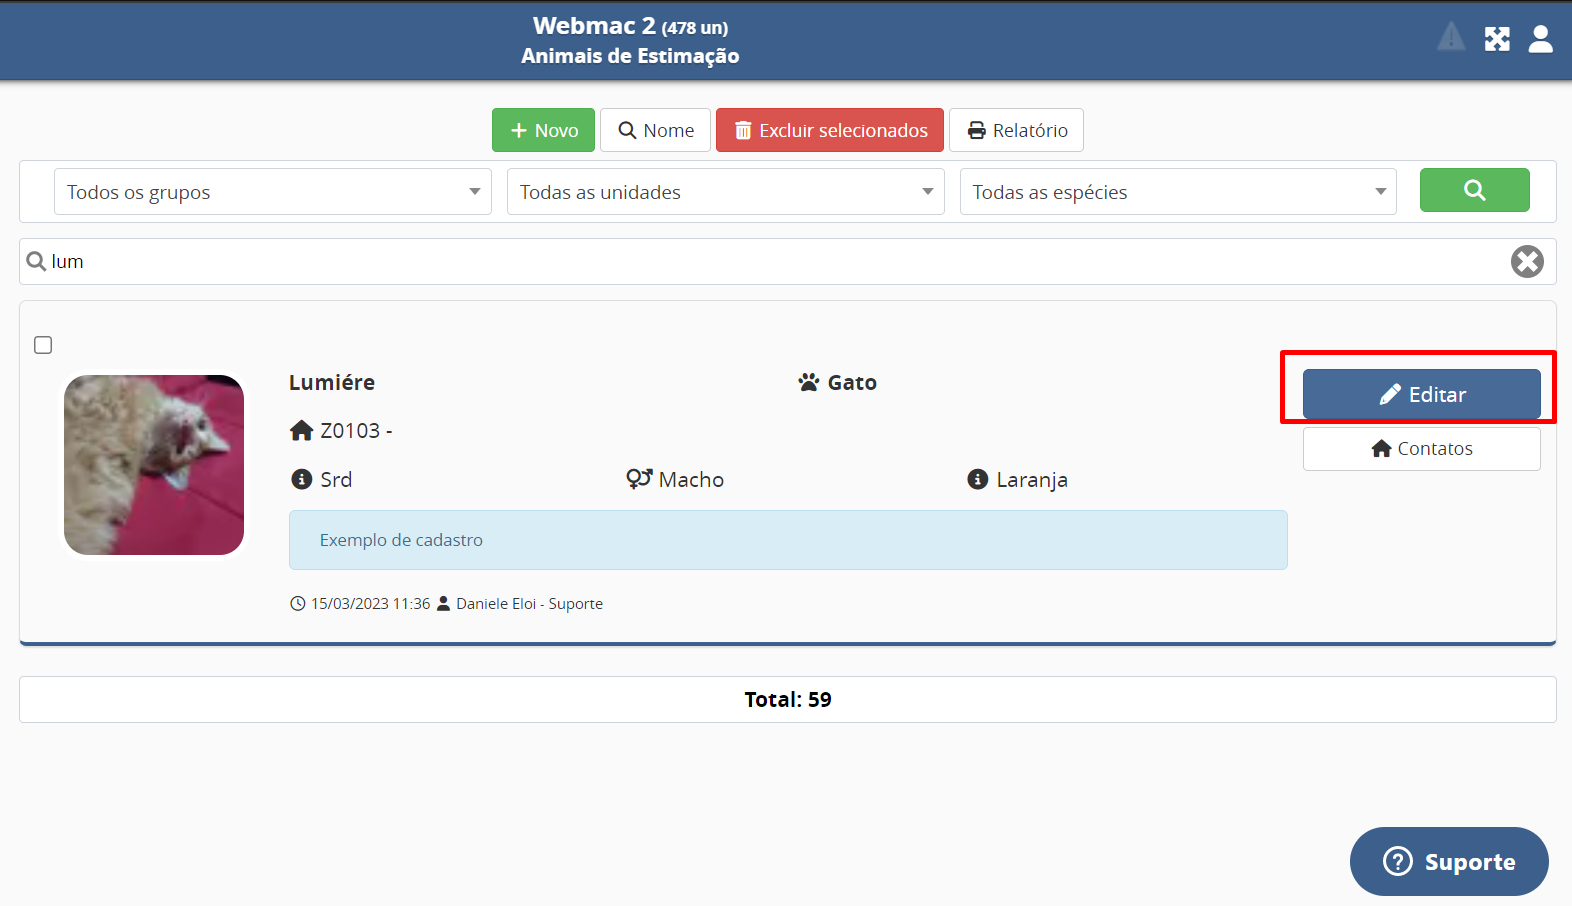Screen dimensions: 1572x906
Task: Open the Relatório report
Action: pos(1016,130)
